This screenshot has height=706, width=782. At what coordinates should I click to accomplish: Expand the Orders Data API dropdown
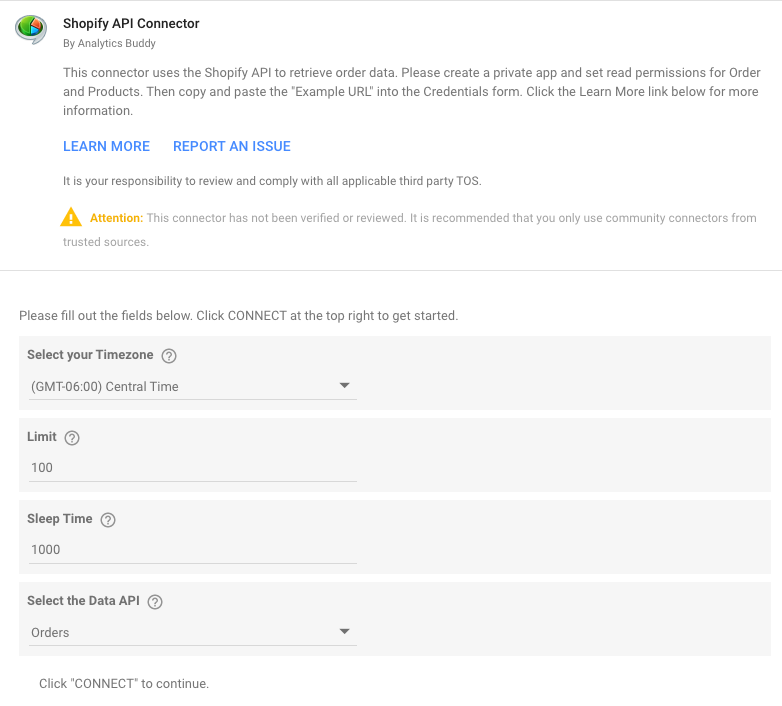(x=193, y=632)
